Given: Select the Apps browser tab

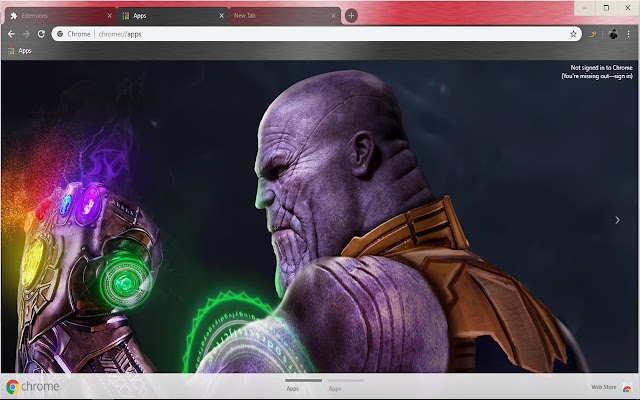Looking at the screenshot, I should [173, 16].
